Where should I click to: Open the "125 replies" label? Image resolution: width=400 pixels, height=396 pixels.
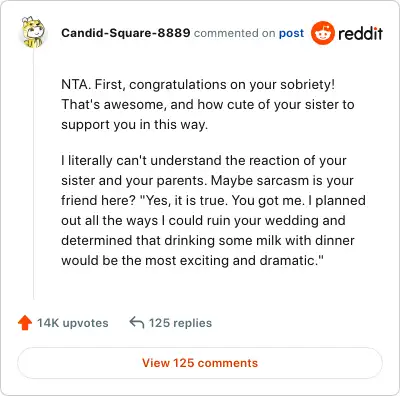180,323
